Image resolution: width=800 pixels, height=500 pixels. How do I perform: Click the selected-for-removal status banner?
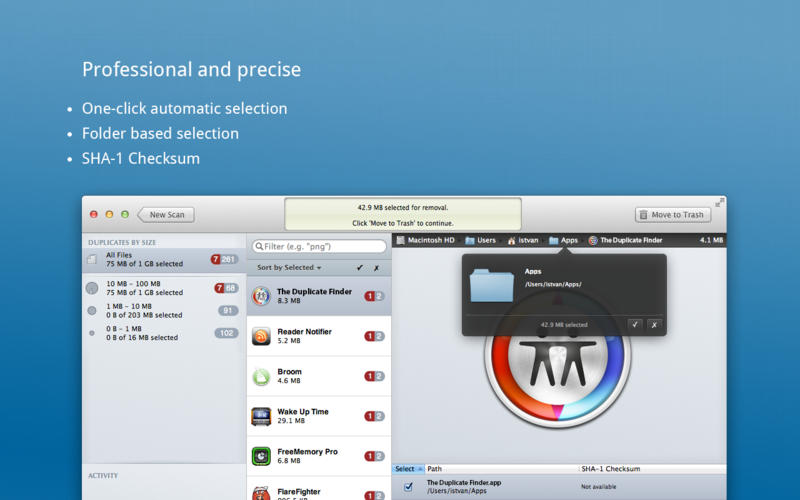(x=403, y=215)
